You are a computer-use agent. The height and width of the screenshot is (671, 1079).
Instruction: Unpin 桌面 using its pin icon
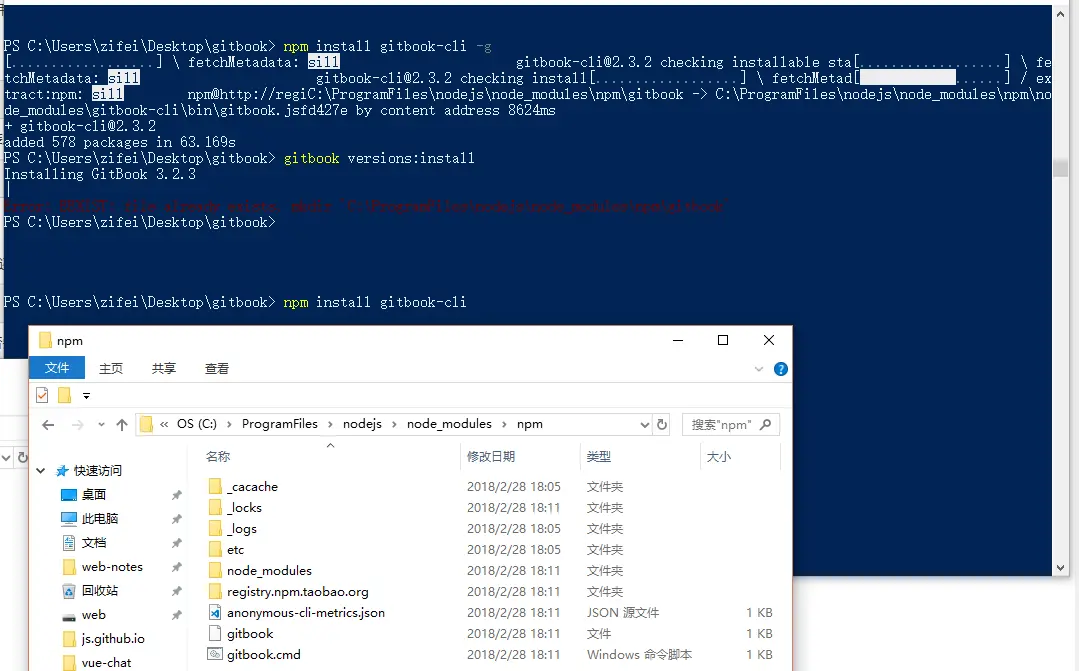pos(177,495)
